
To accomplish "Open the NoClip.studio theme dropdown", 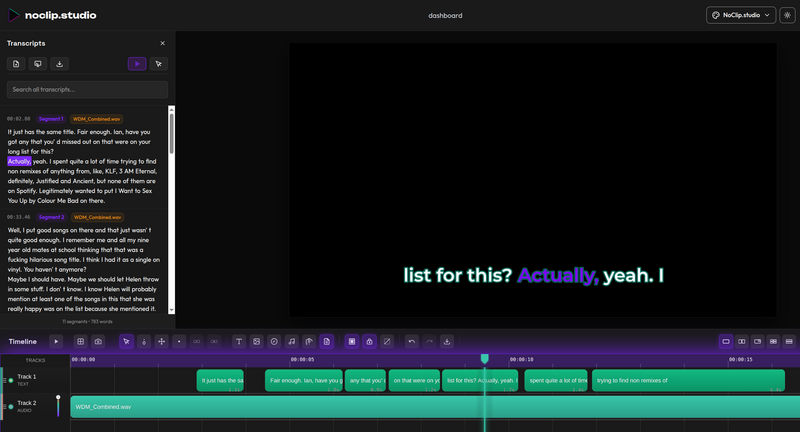I will tap(741, 15).
